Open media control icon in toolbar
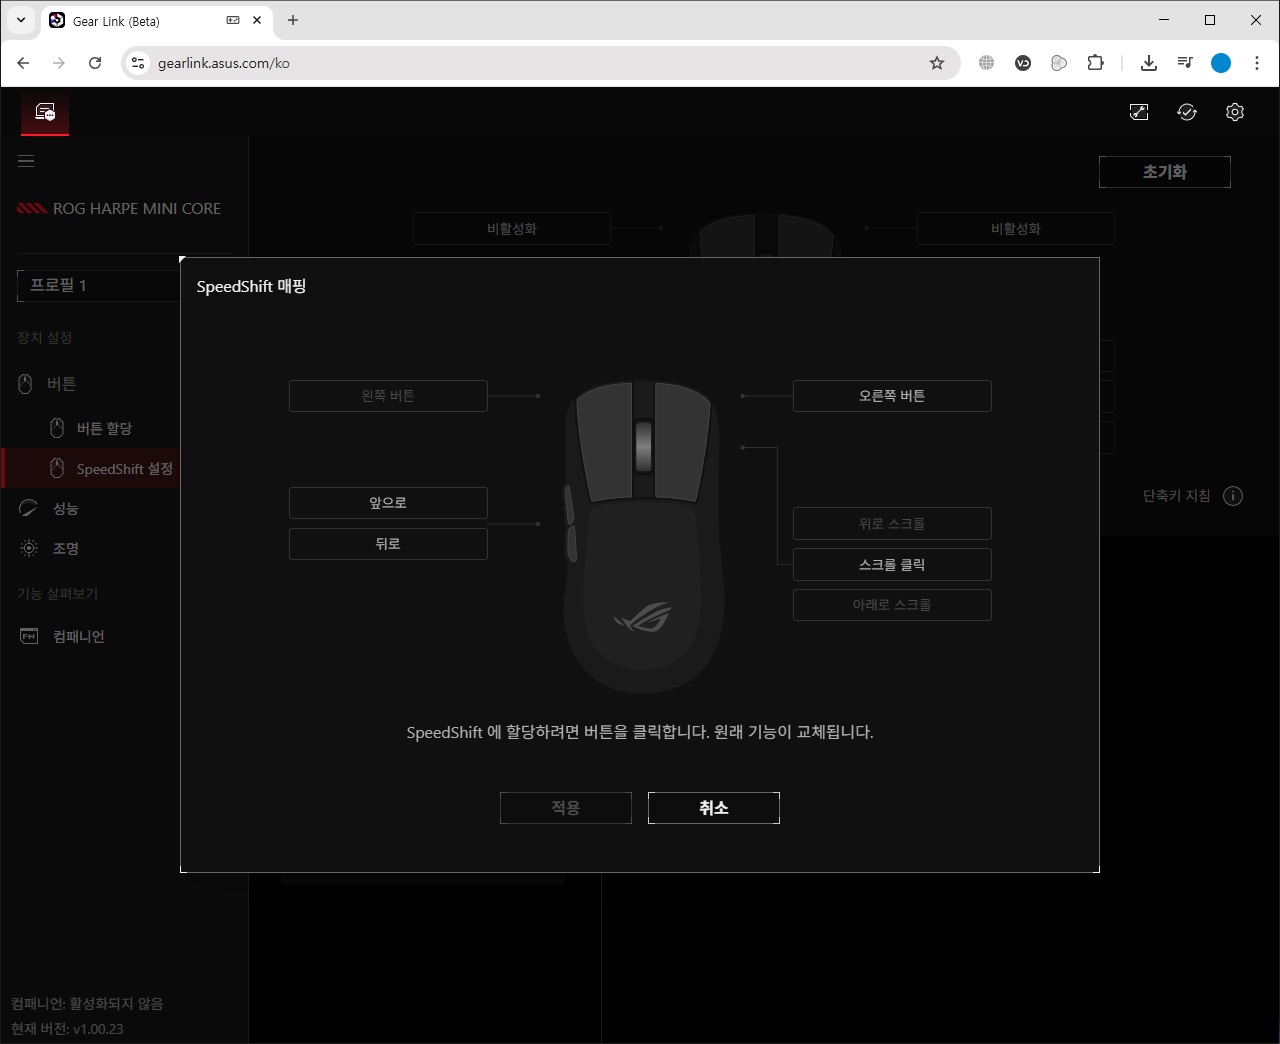Screen dimensions: 1280x1044 tap(1185, 63)
